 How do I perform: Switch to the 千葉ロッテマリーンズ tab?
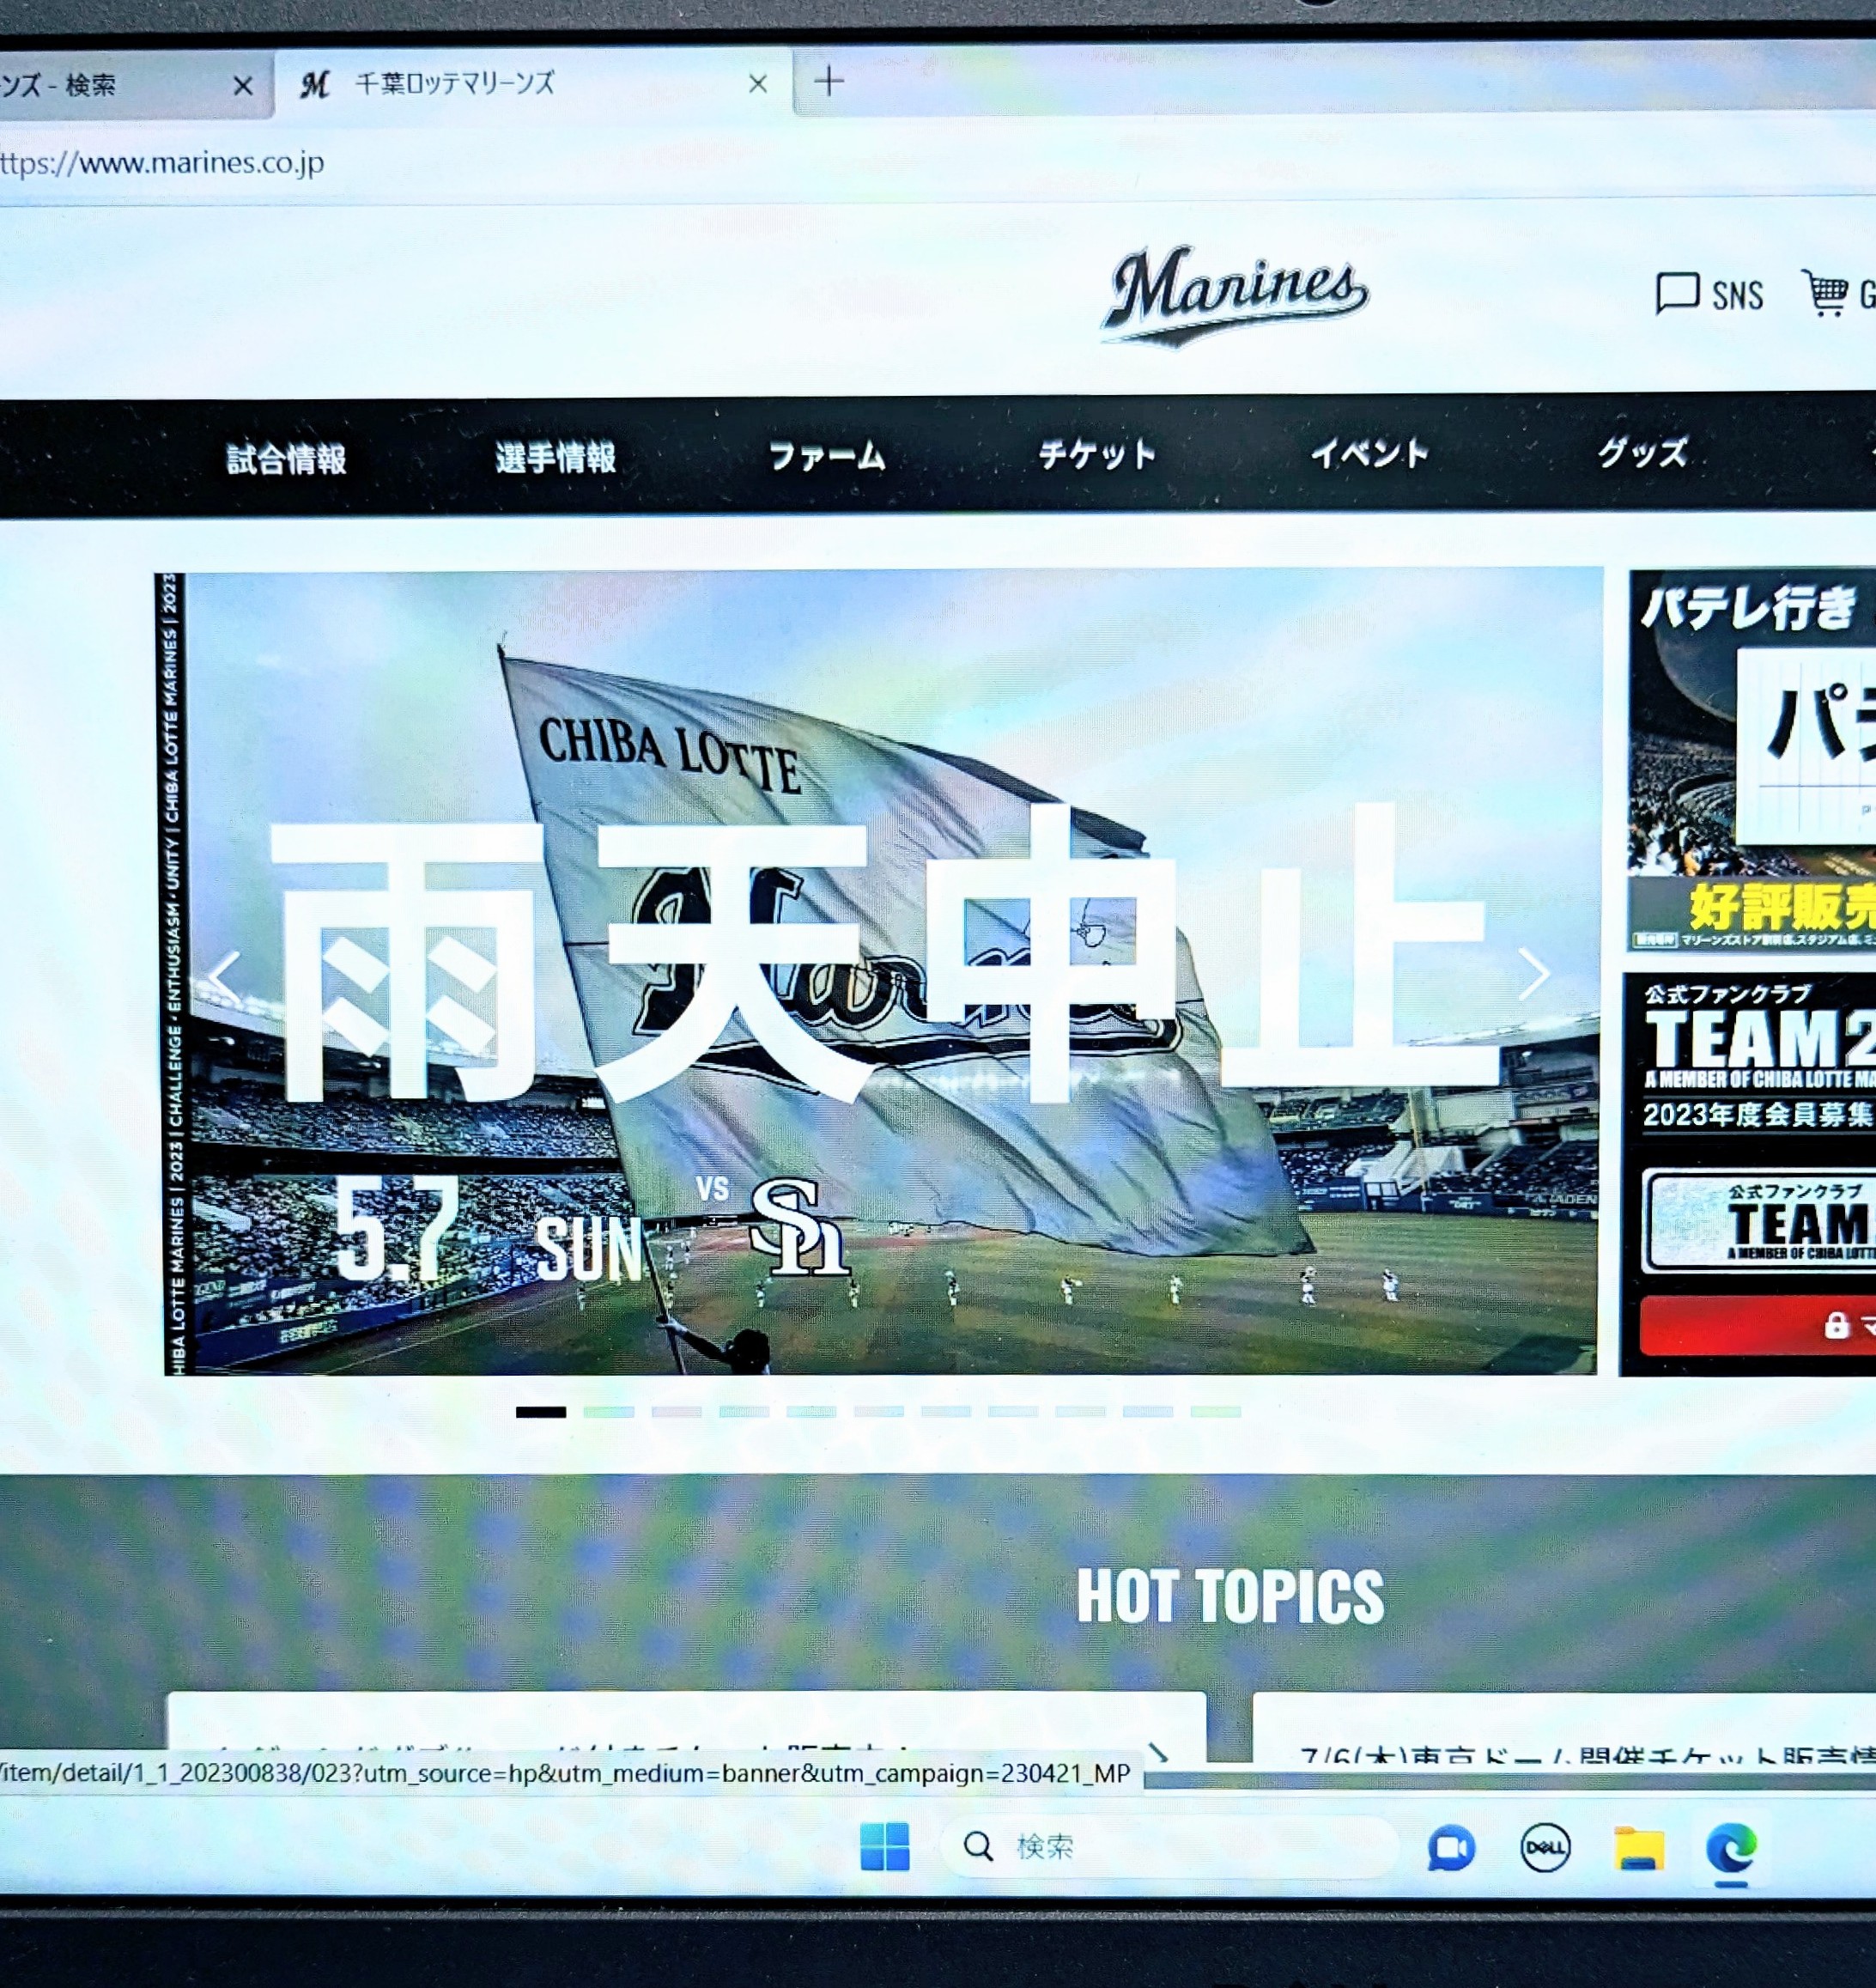533,84
